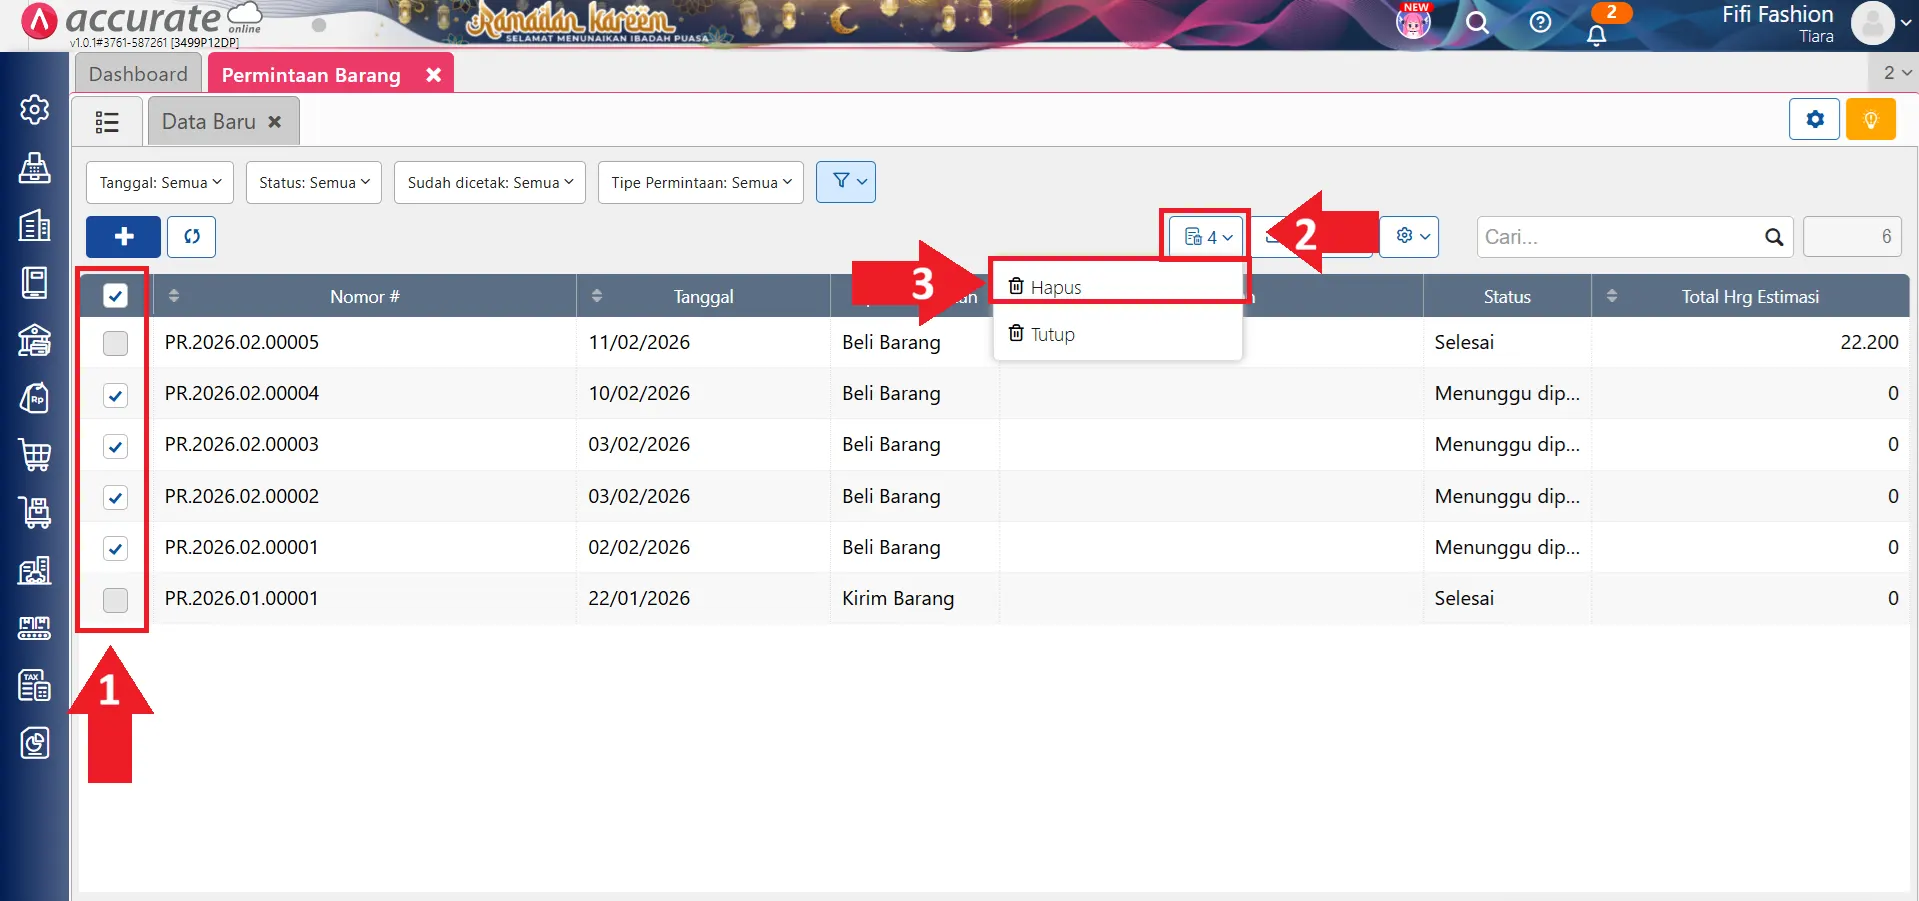Toggle the select-all header checkbox

(x=116, y=296)
